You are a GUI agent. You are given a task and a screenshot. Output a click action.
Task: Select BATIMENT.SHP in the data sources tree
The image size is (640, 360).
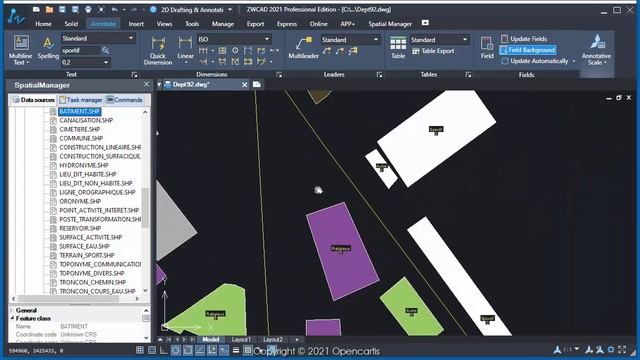click(x=79, y=111)
